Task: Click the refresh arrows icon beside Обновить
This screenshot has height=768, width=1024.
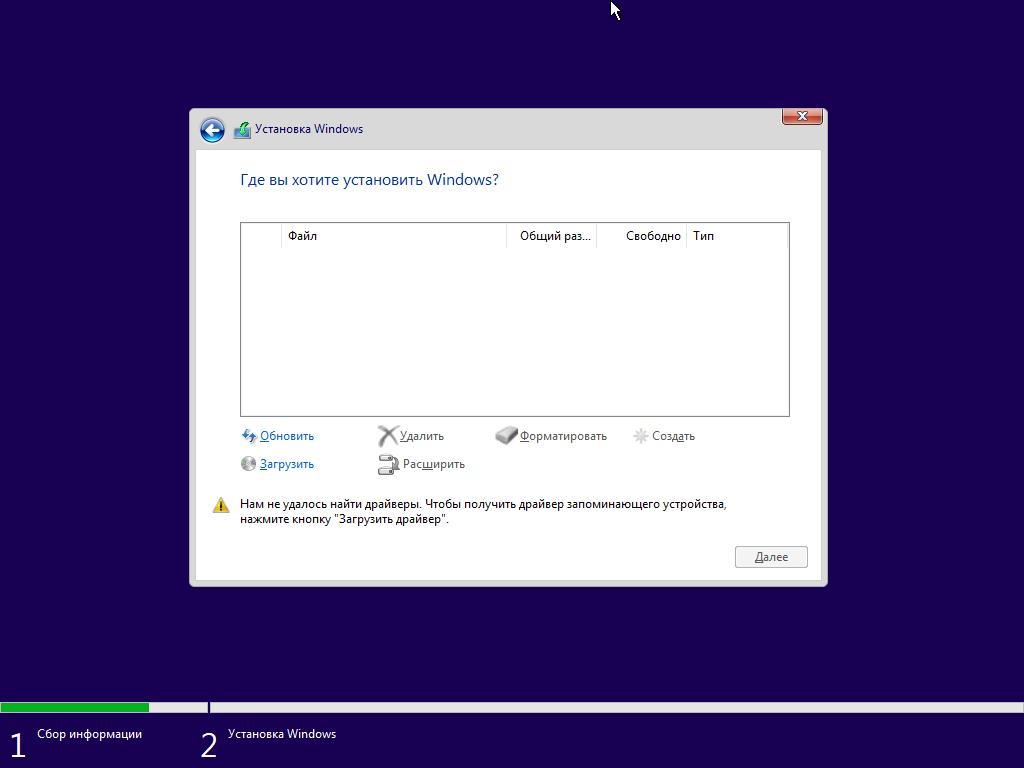Action: click(249, 436)
